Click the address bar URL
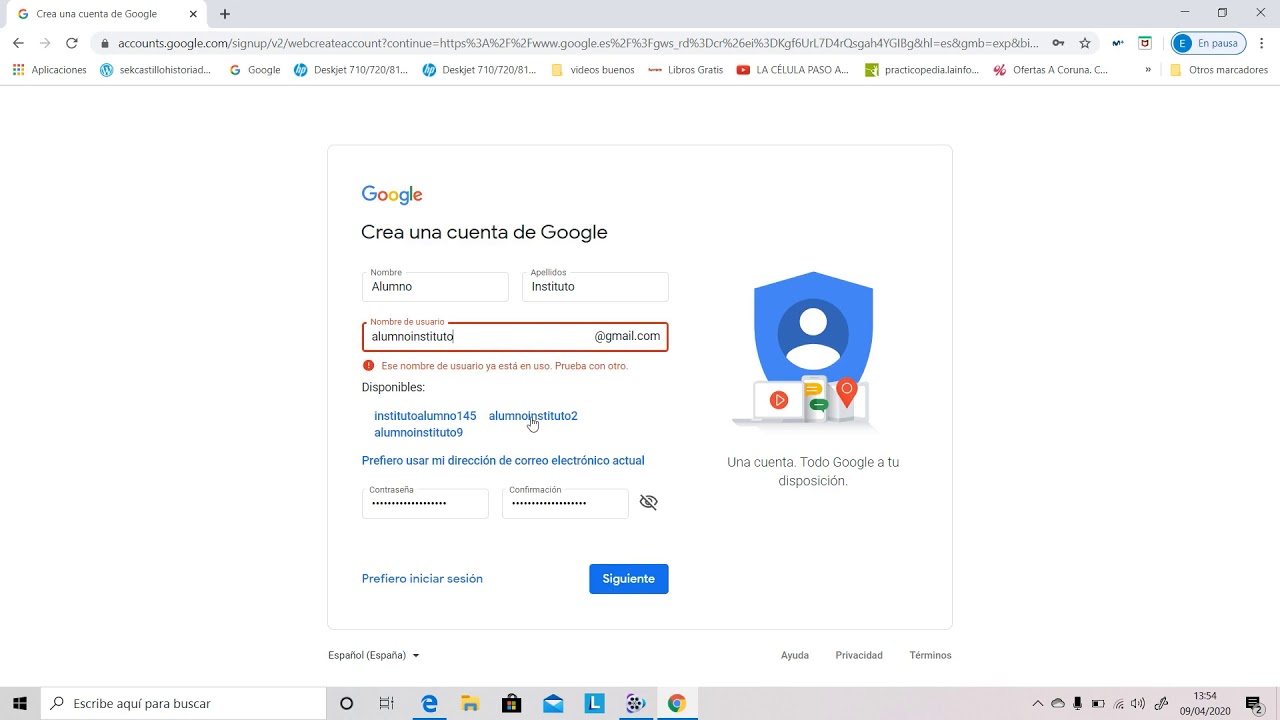Viewport: 1280px width, 720px height. coord(578,43)
